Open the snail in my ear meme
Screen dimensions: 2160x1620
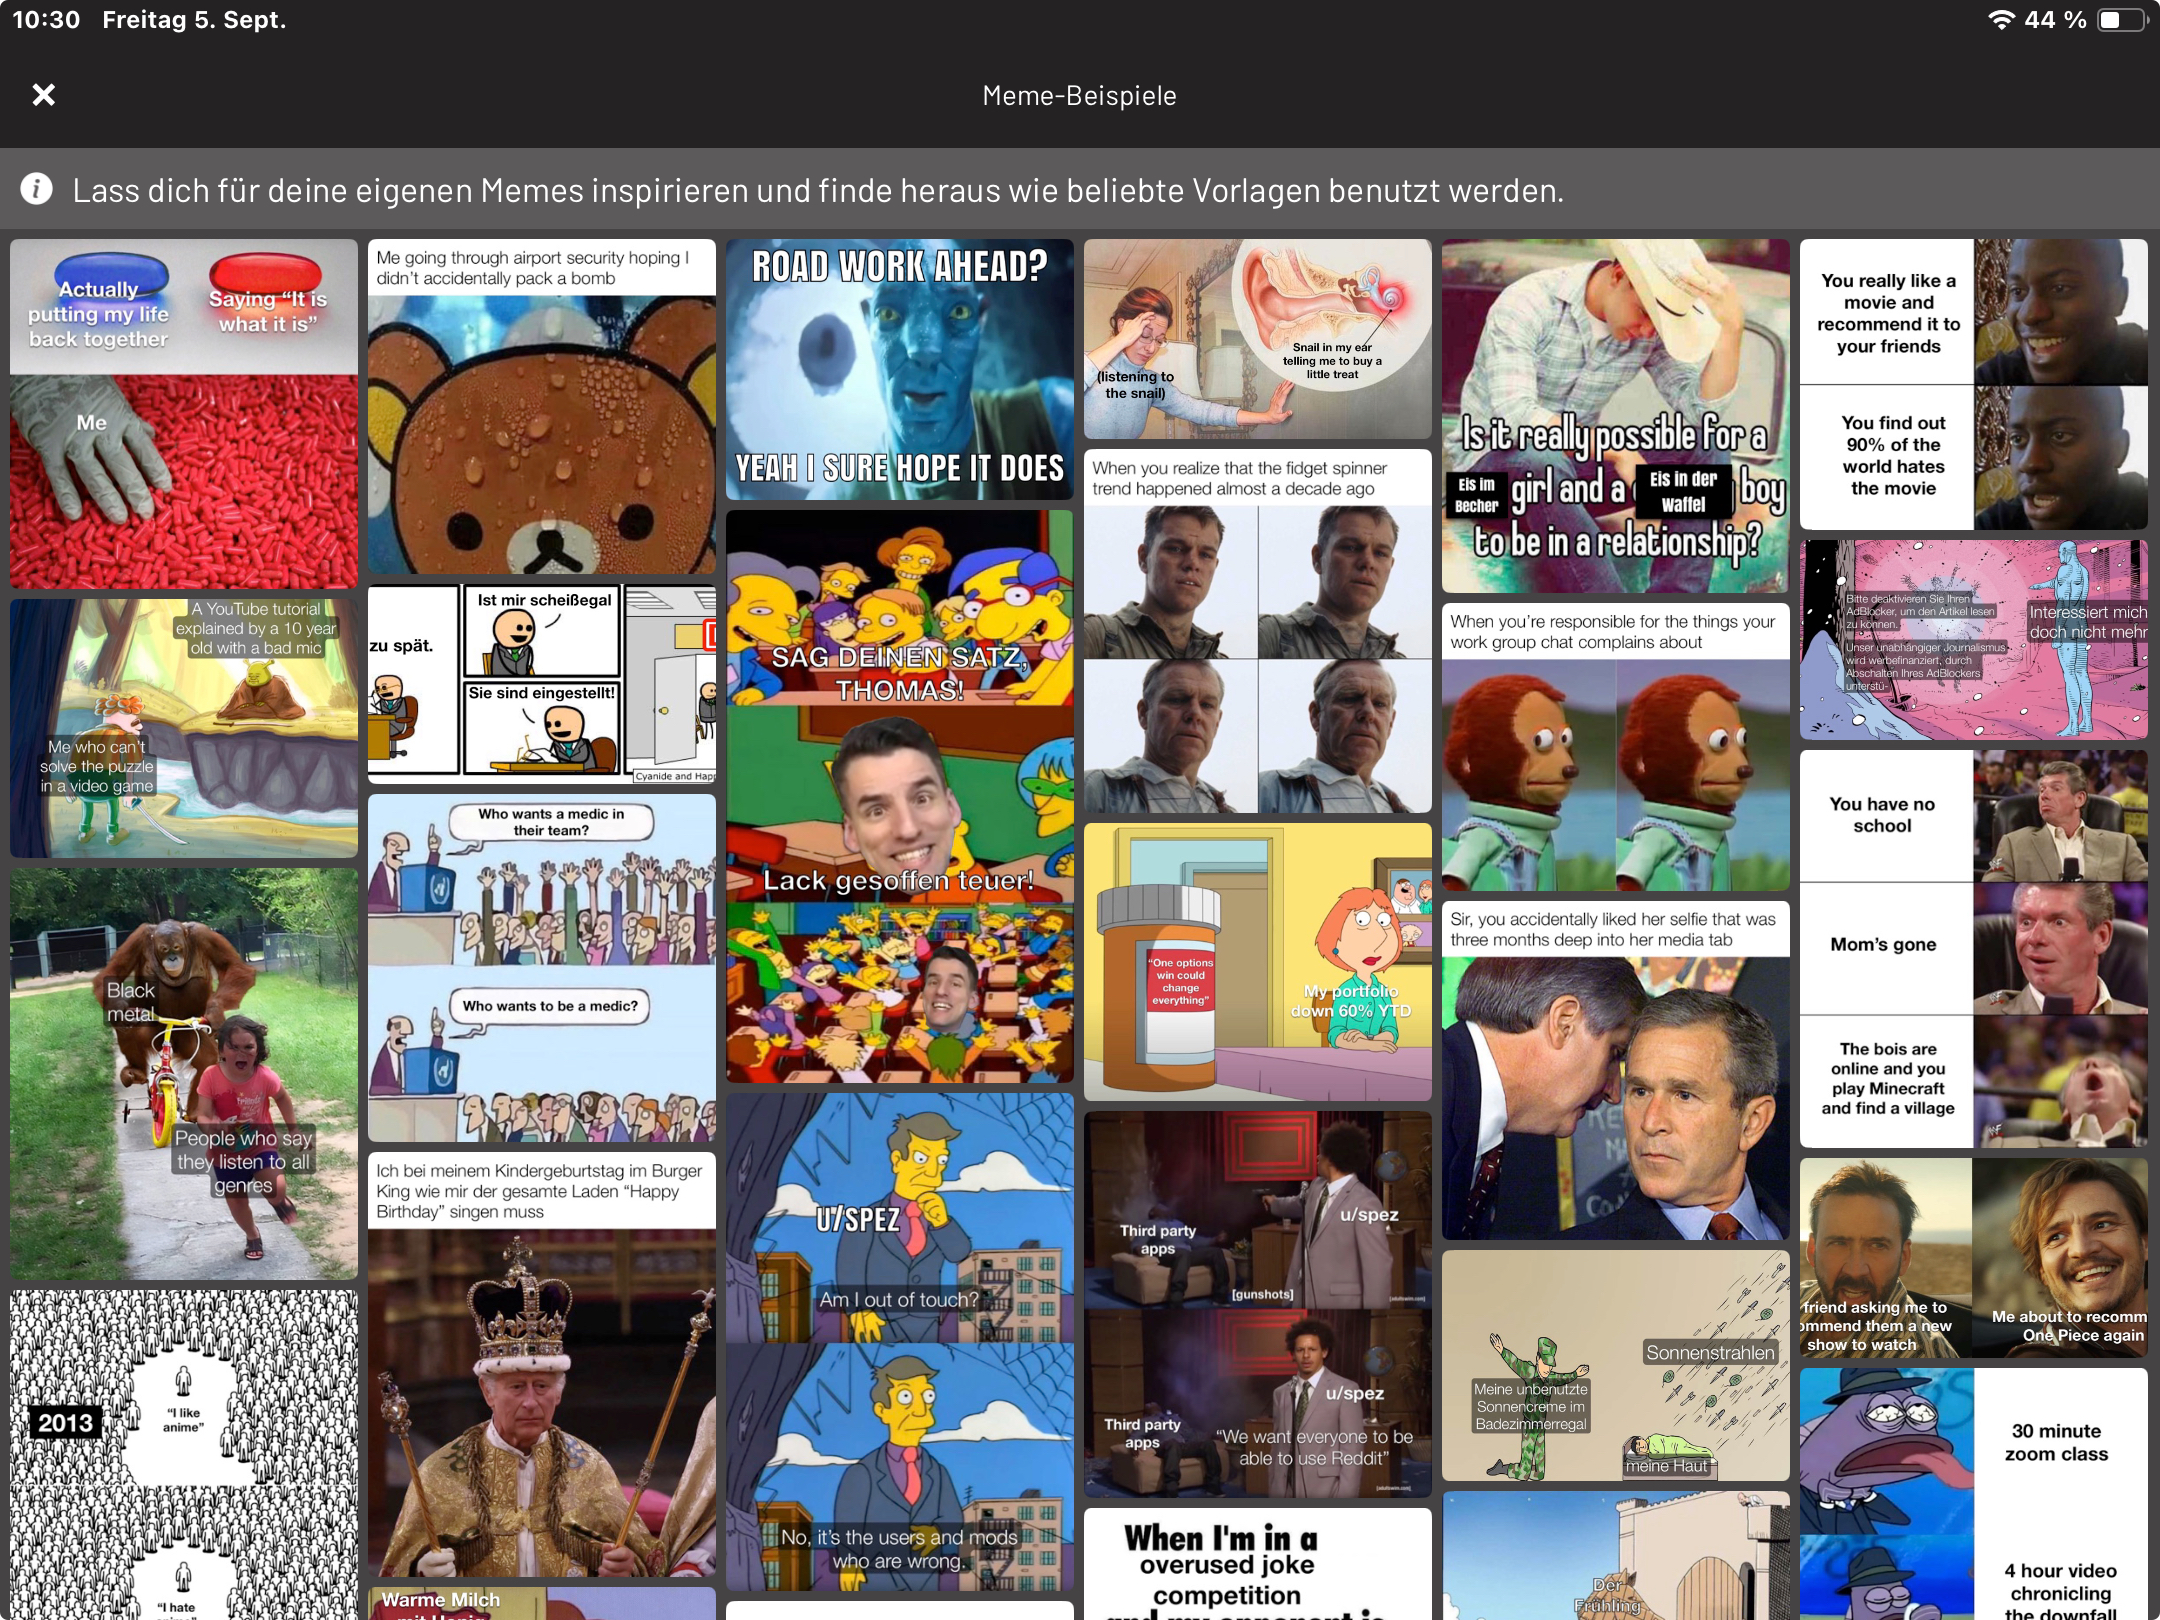tap(1257, 339)
